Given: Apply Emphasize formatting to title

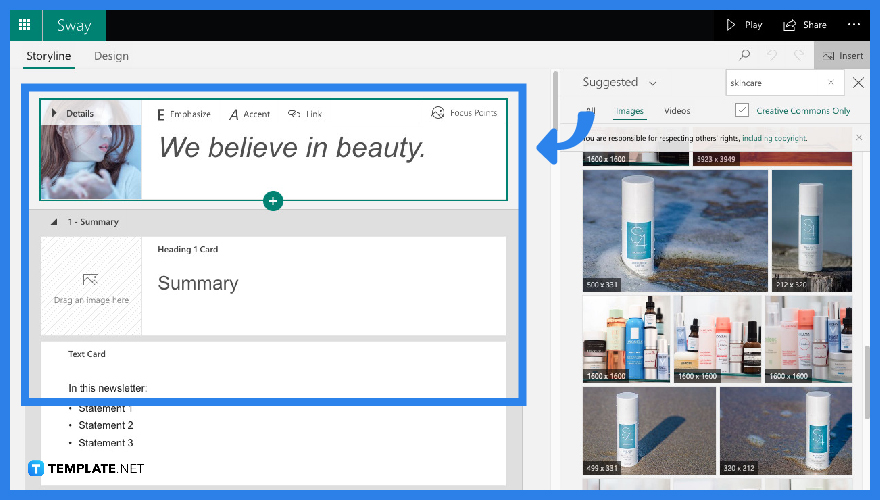Looking at the screenshot, I should pyautogui.click(x=160, y=114).
